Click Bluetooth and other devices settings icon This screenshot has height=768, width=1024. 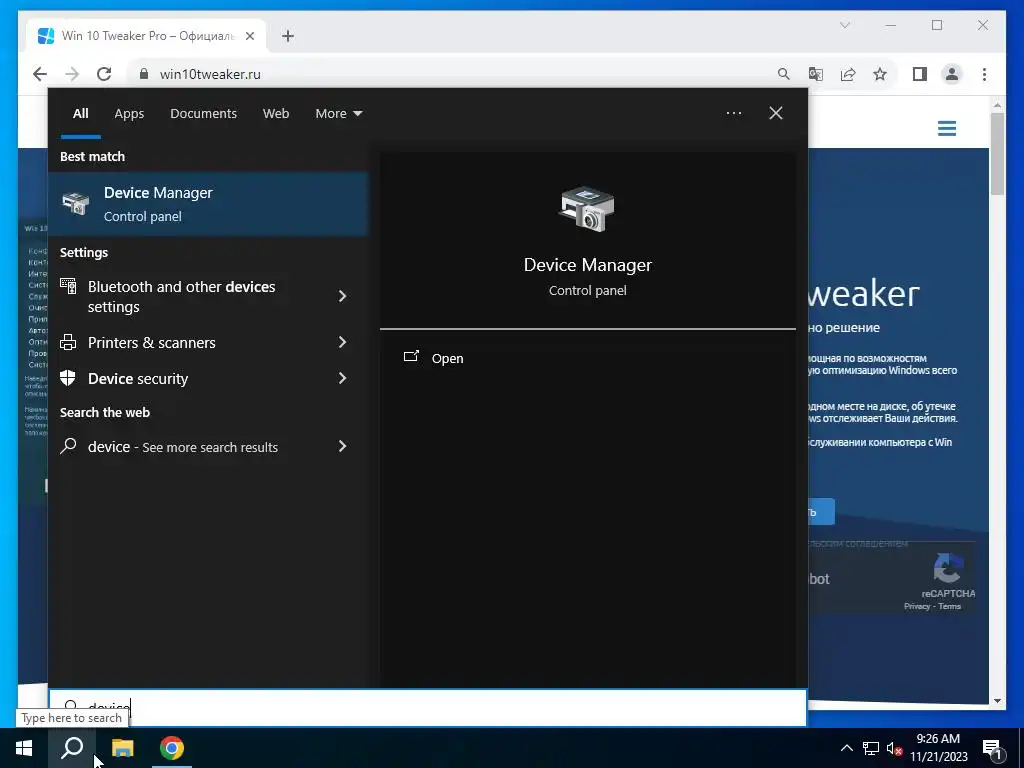click(x=68, y=287)
